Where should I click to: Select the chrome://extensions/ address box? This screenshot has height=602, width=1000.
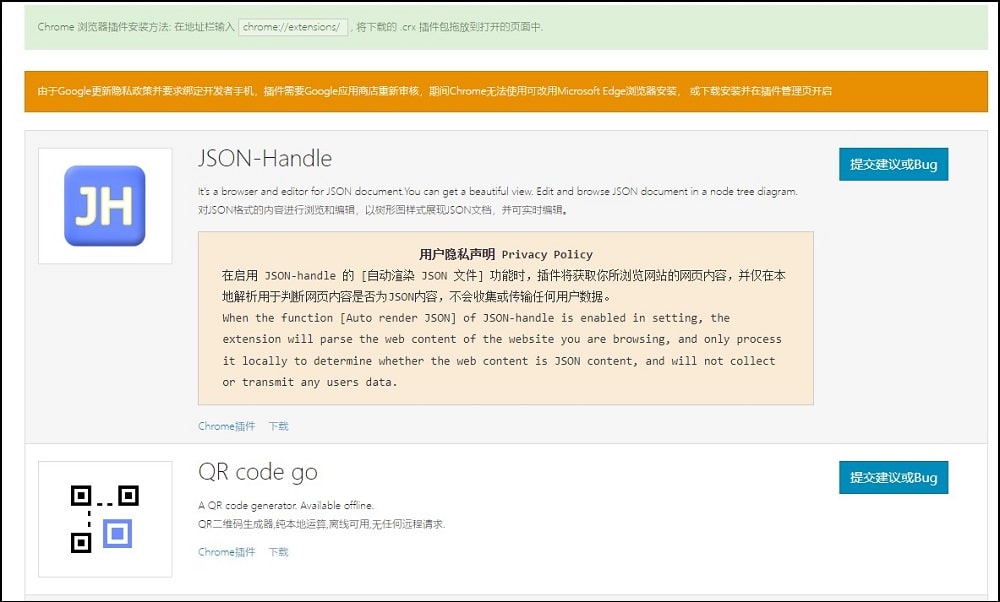click(293, 27)
